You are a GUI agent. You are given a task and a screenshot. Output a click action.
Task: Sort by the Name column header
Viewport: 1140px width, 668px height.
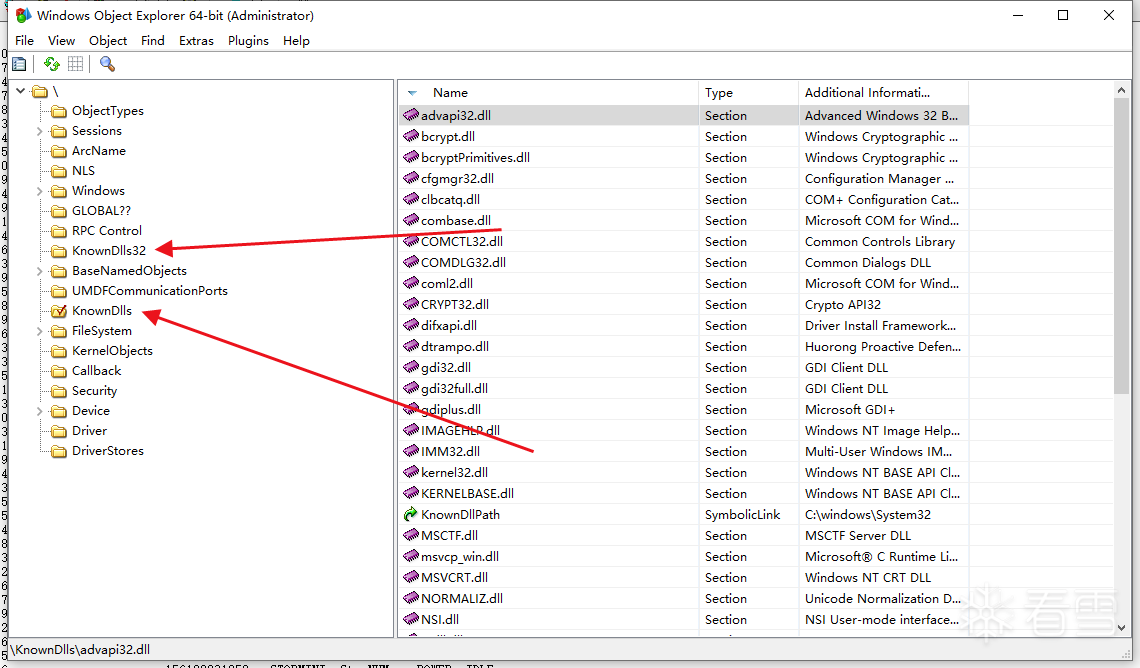tap(548, 92)
